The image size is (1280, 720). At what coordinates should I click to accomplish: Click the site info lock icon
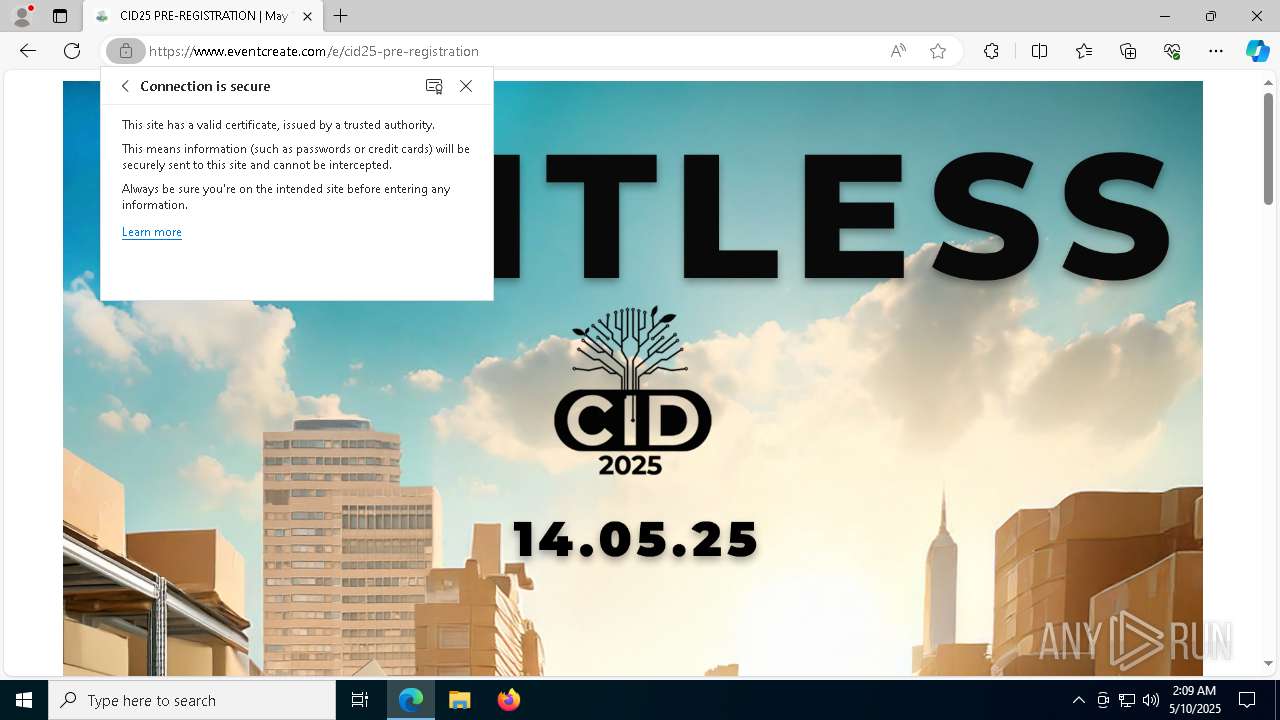[126, 51]
